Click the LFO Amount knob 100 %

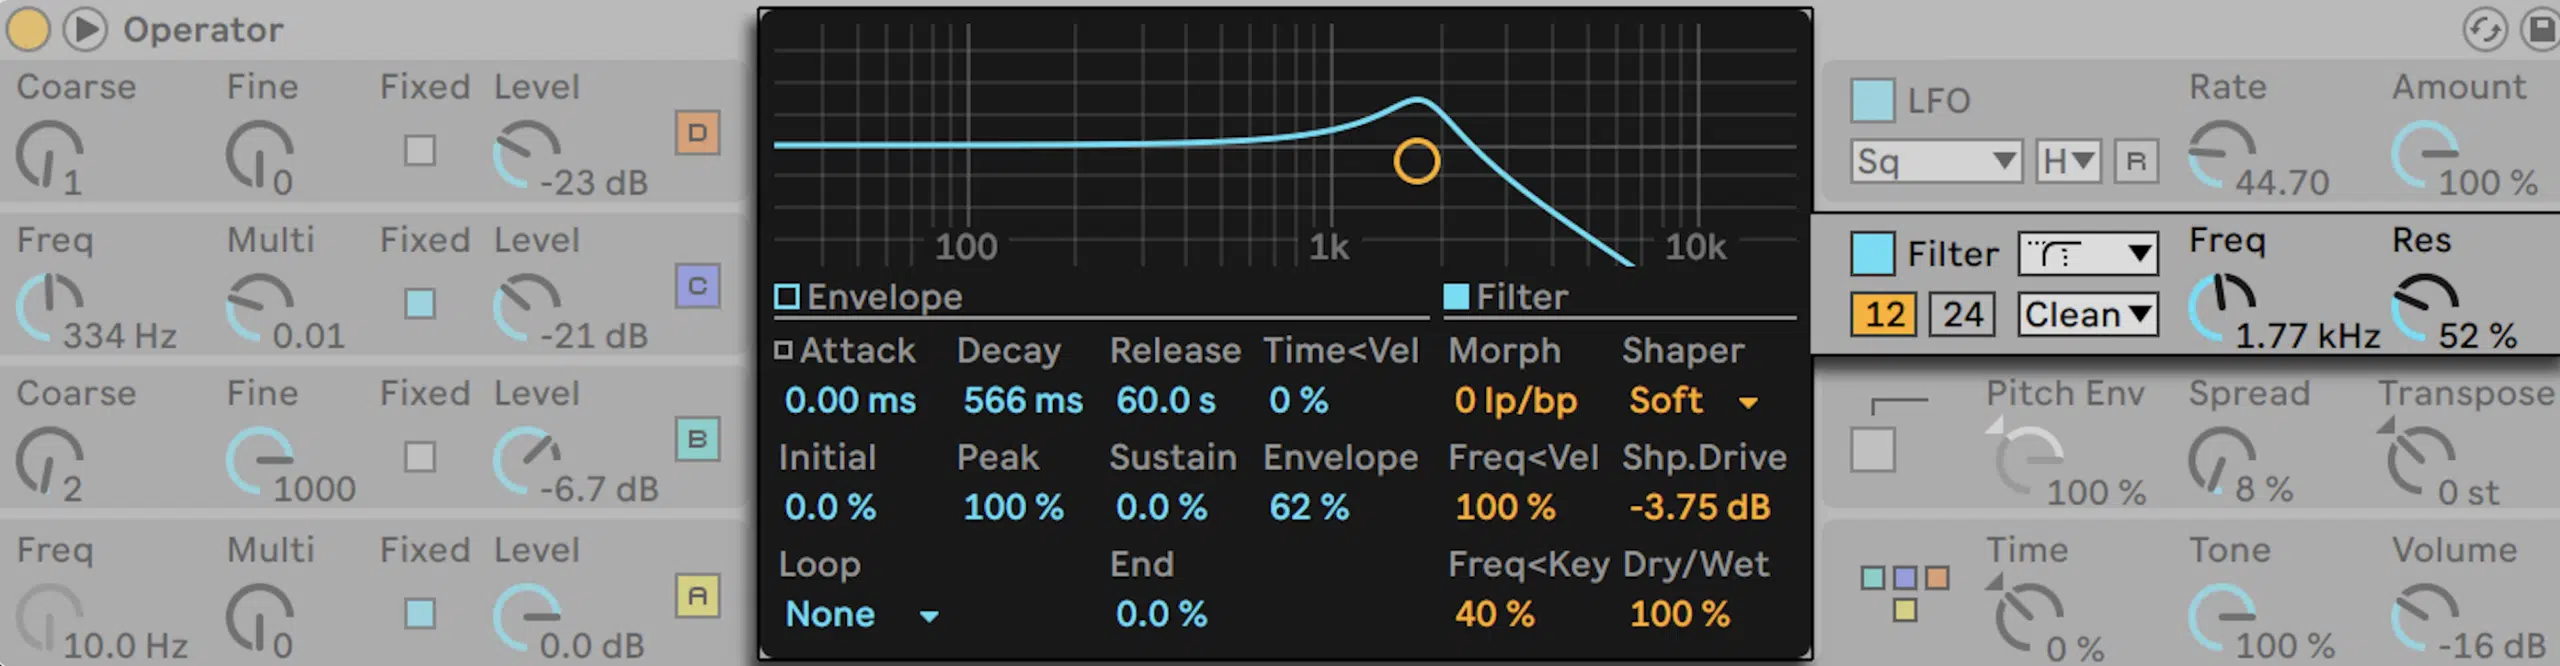(2424, 155)
